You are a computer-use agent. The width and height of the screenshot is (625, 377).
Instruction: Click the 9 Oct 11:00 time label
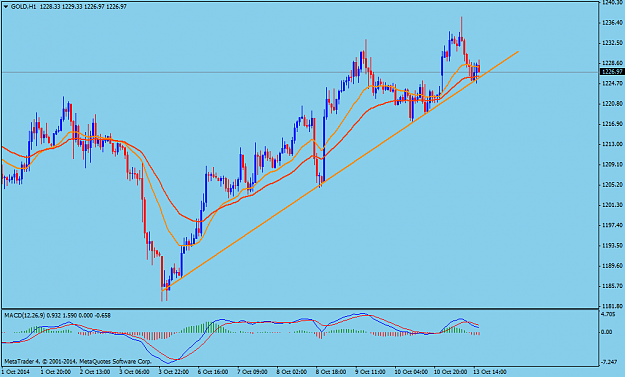click(370, 372)
